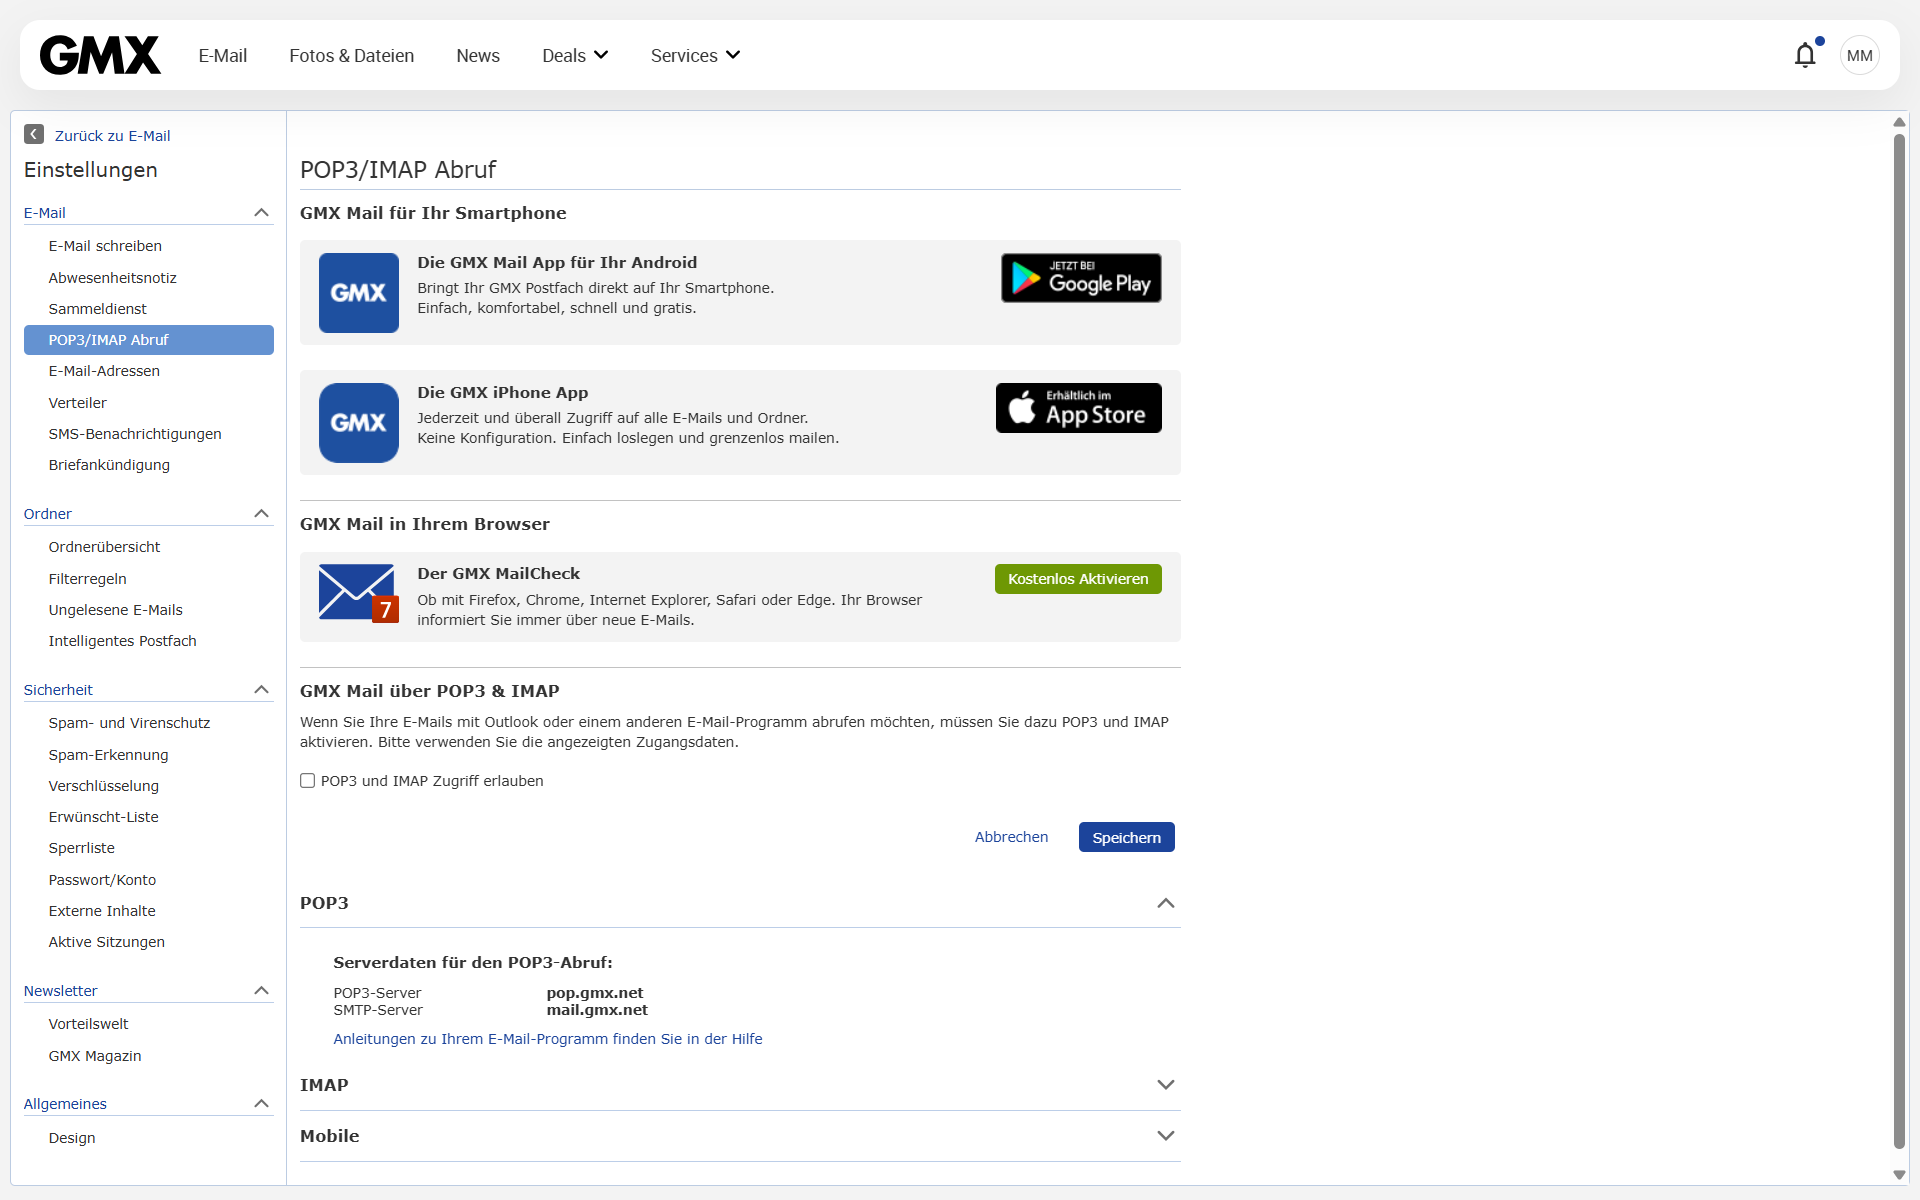Click the GMX Android app icon

pos(357,292)
